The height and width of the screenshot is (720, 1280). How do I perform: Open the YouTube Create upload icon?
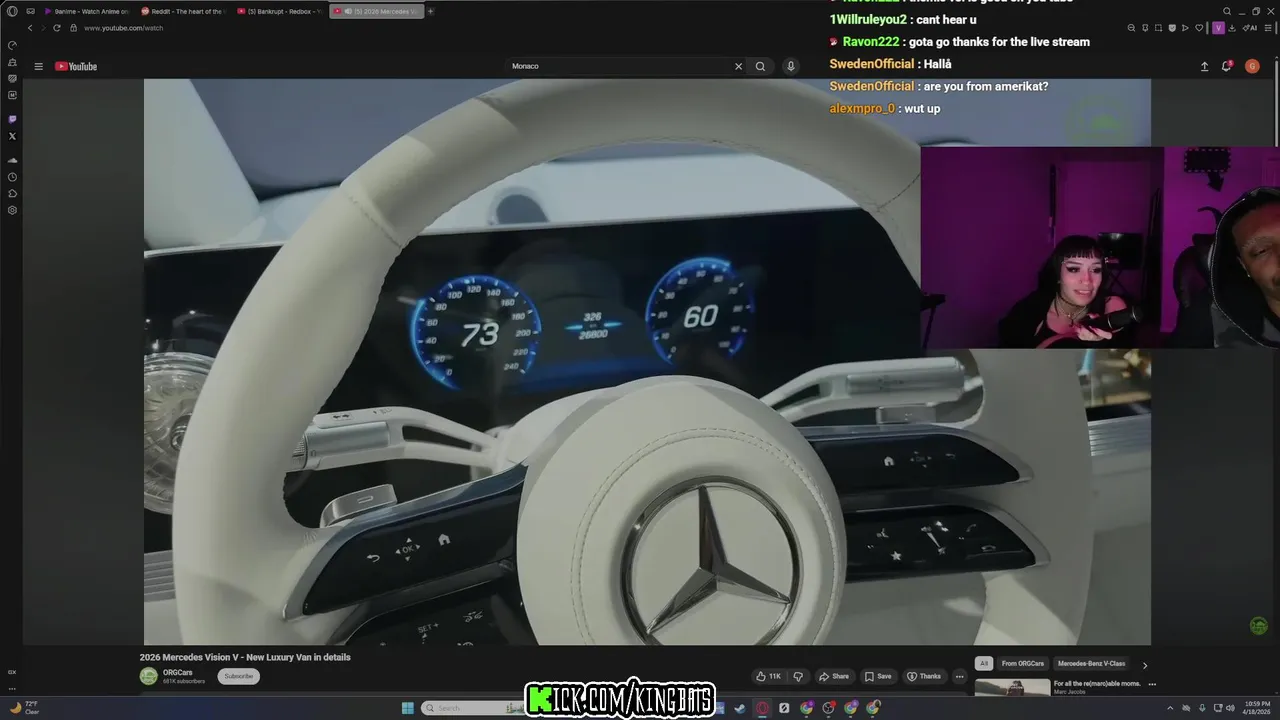[1204, 66]
